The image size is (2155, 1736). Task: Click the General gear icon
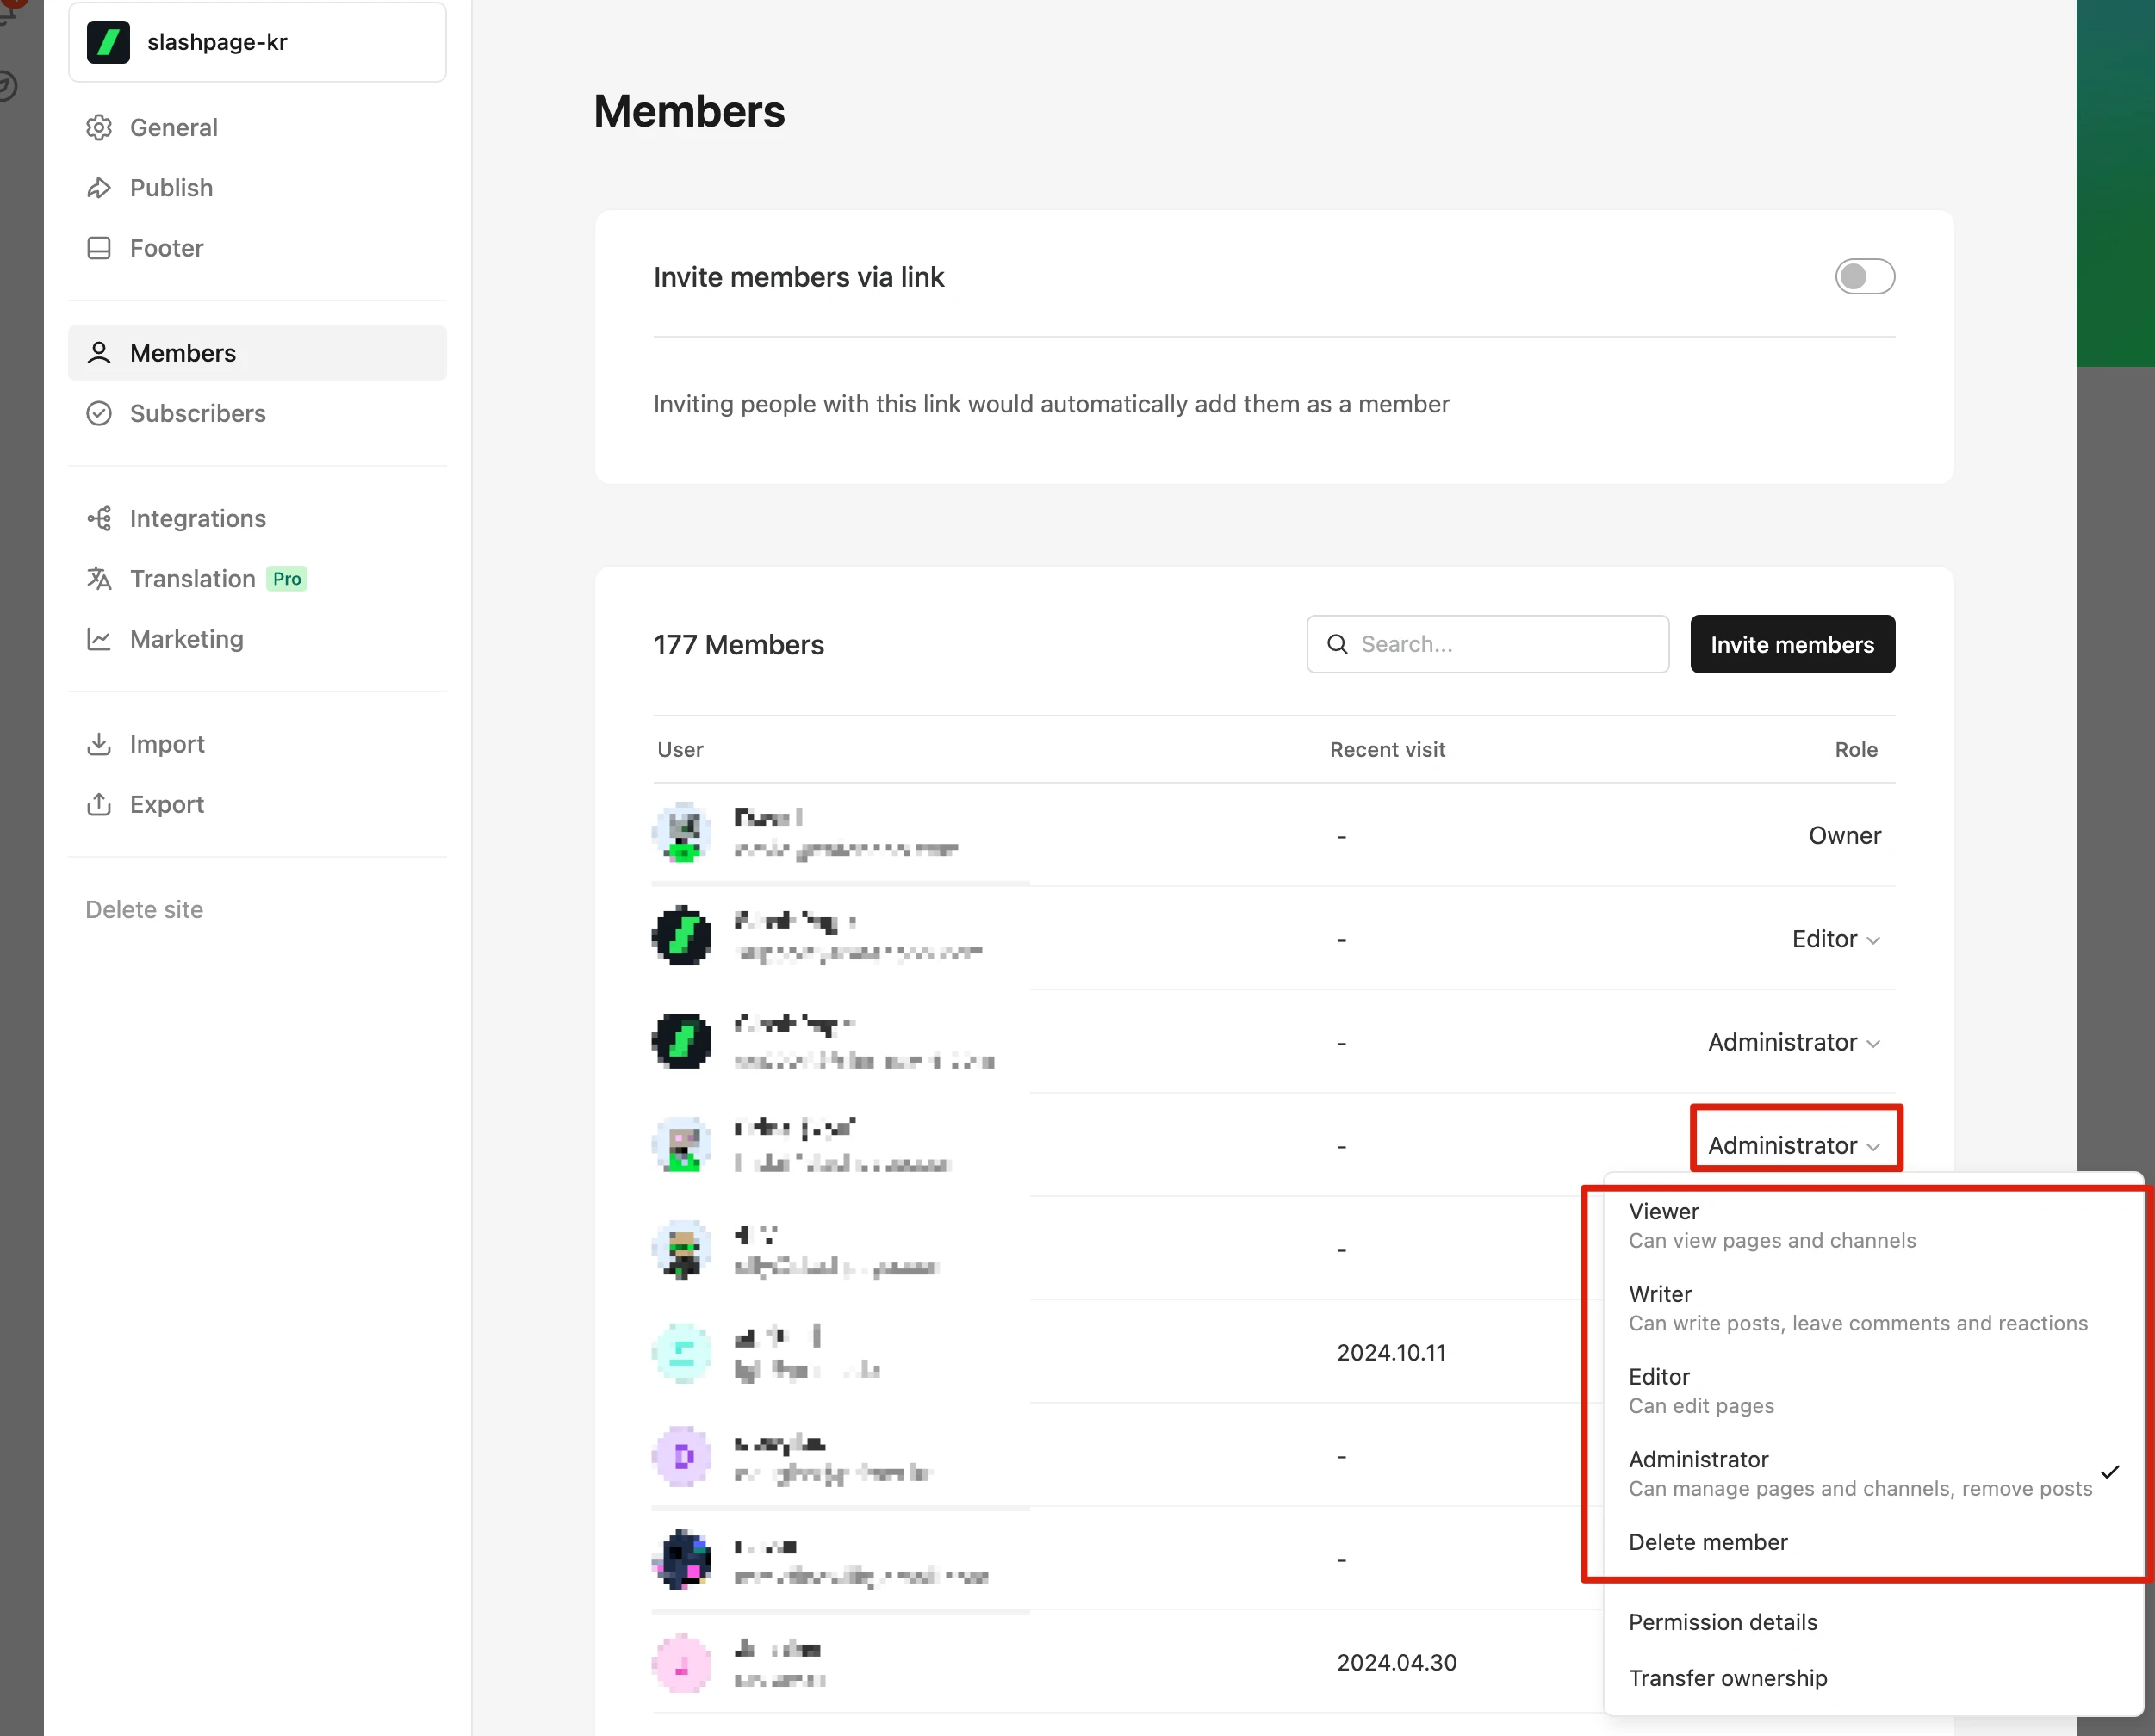pos(99,127)
